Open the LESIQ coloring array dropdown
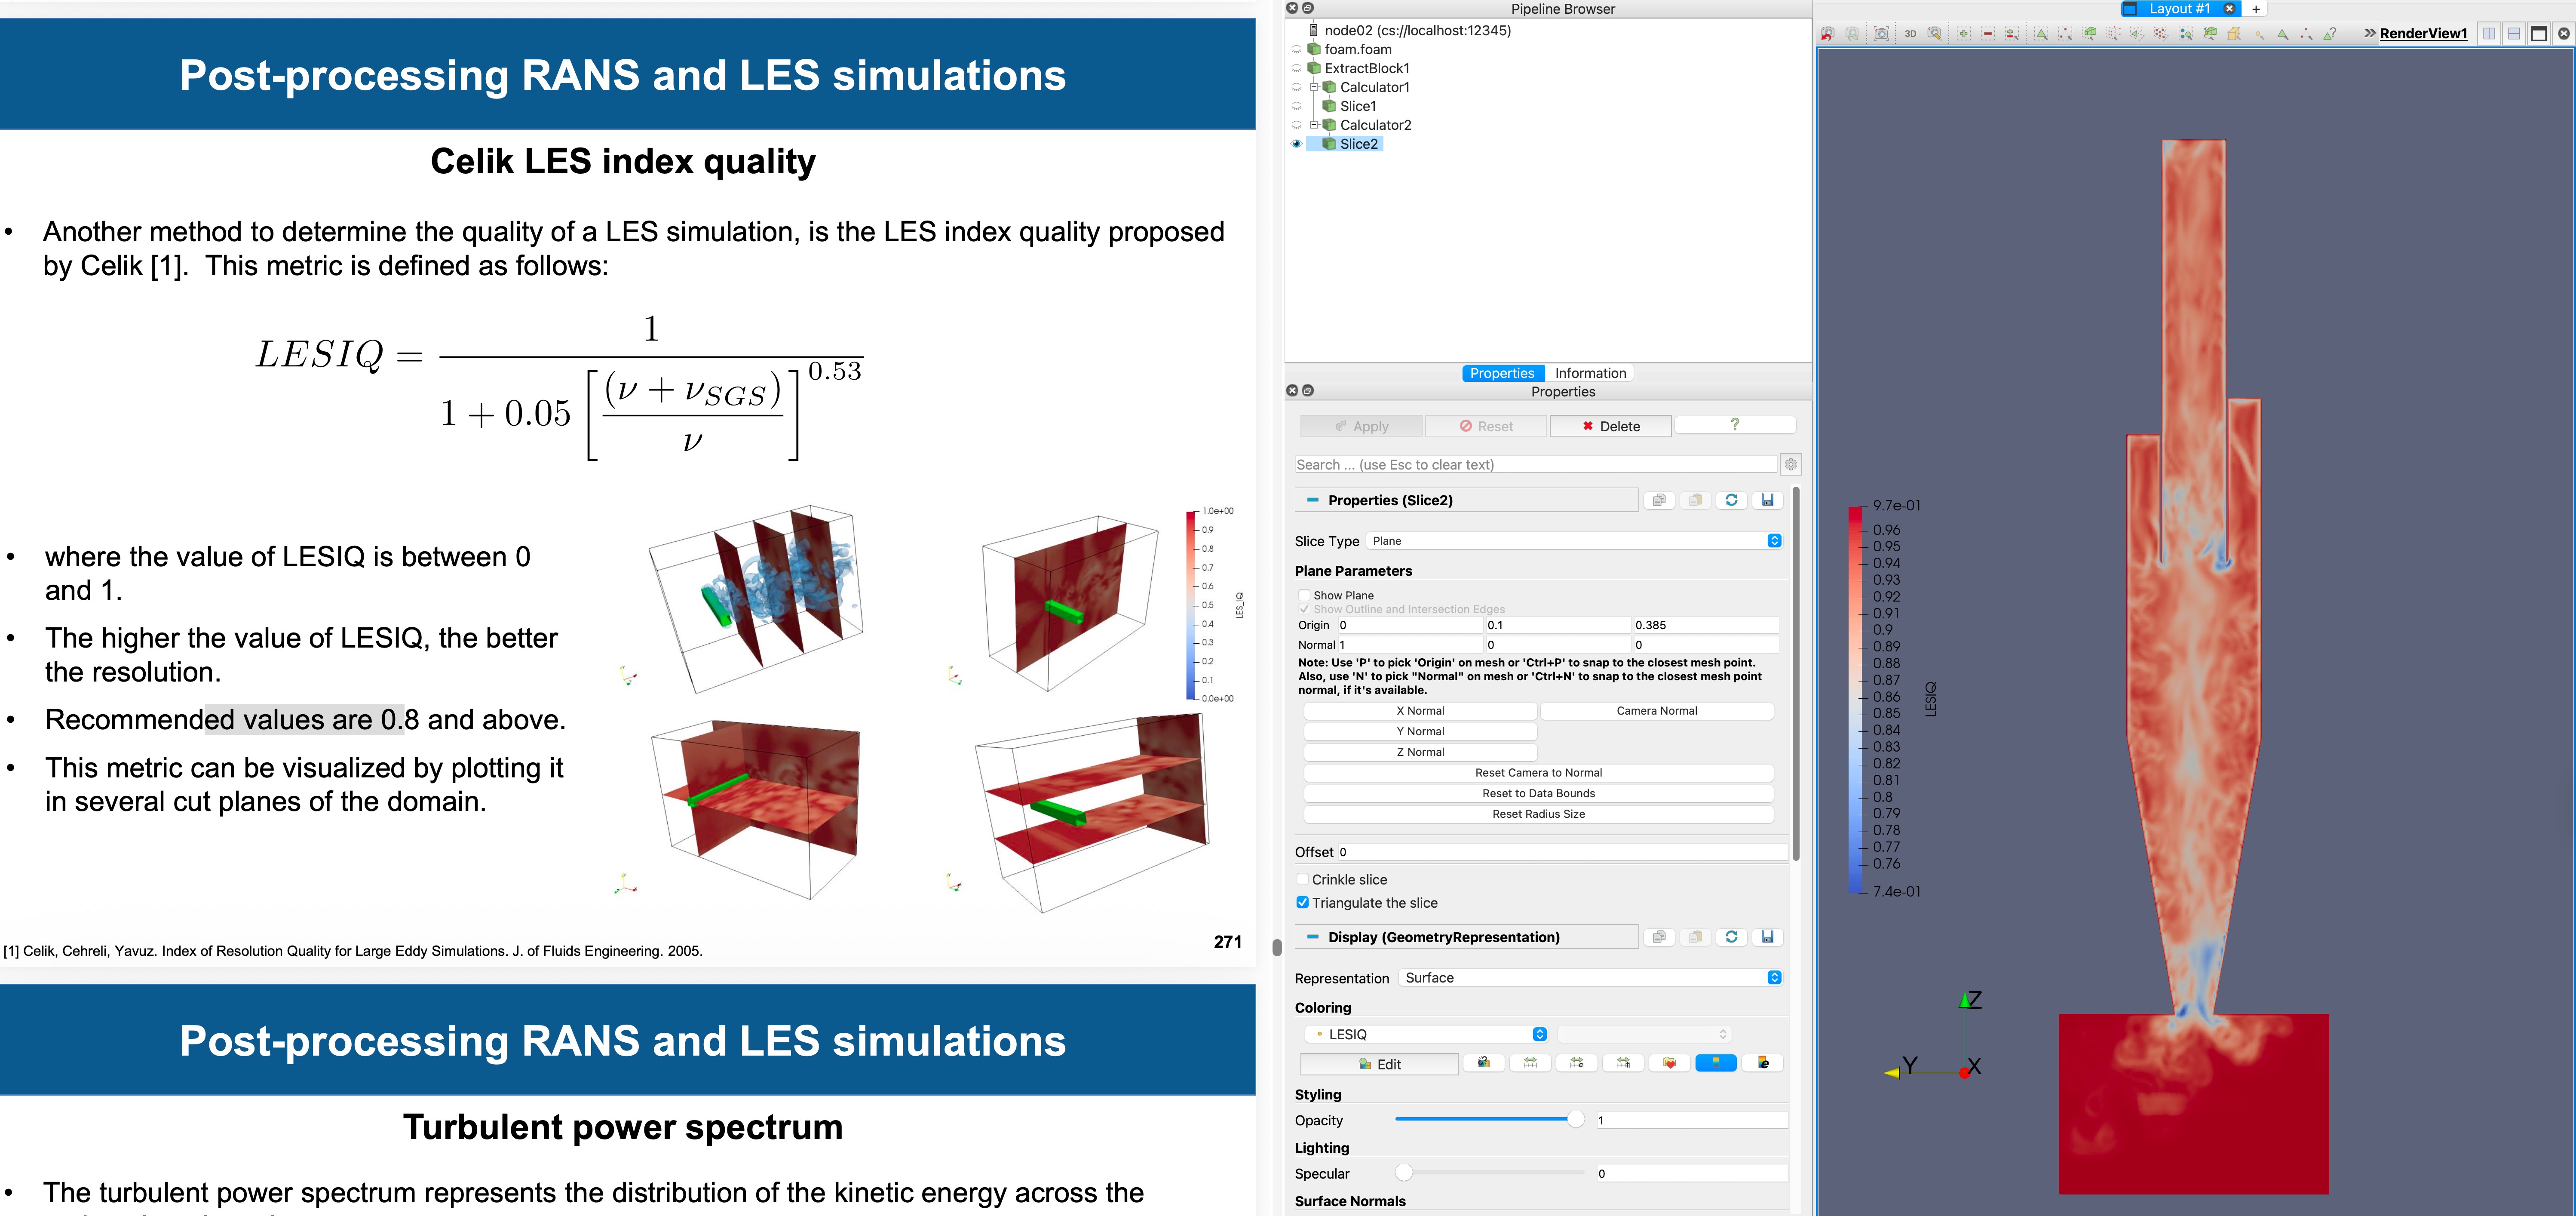The height and width of the screenshot is (1216, 2576). (1427, 1034)
